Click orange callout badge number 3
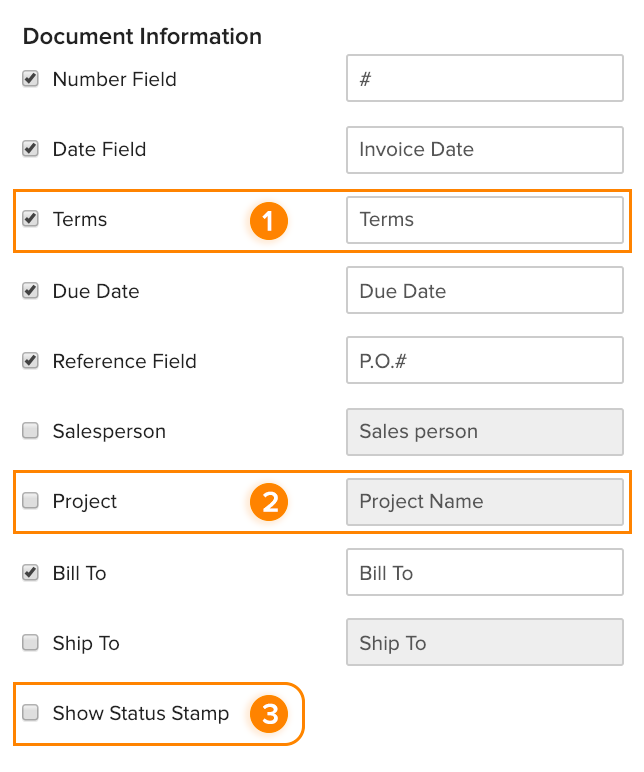The height and width of the screenshot is (772, 644). point(269,714)
